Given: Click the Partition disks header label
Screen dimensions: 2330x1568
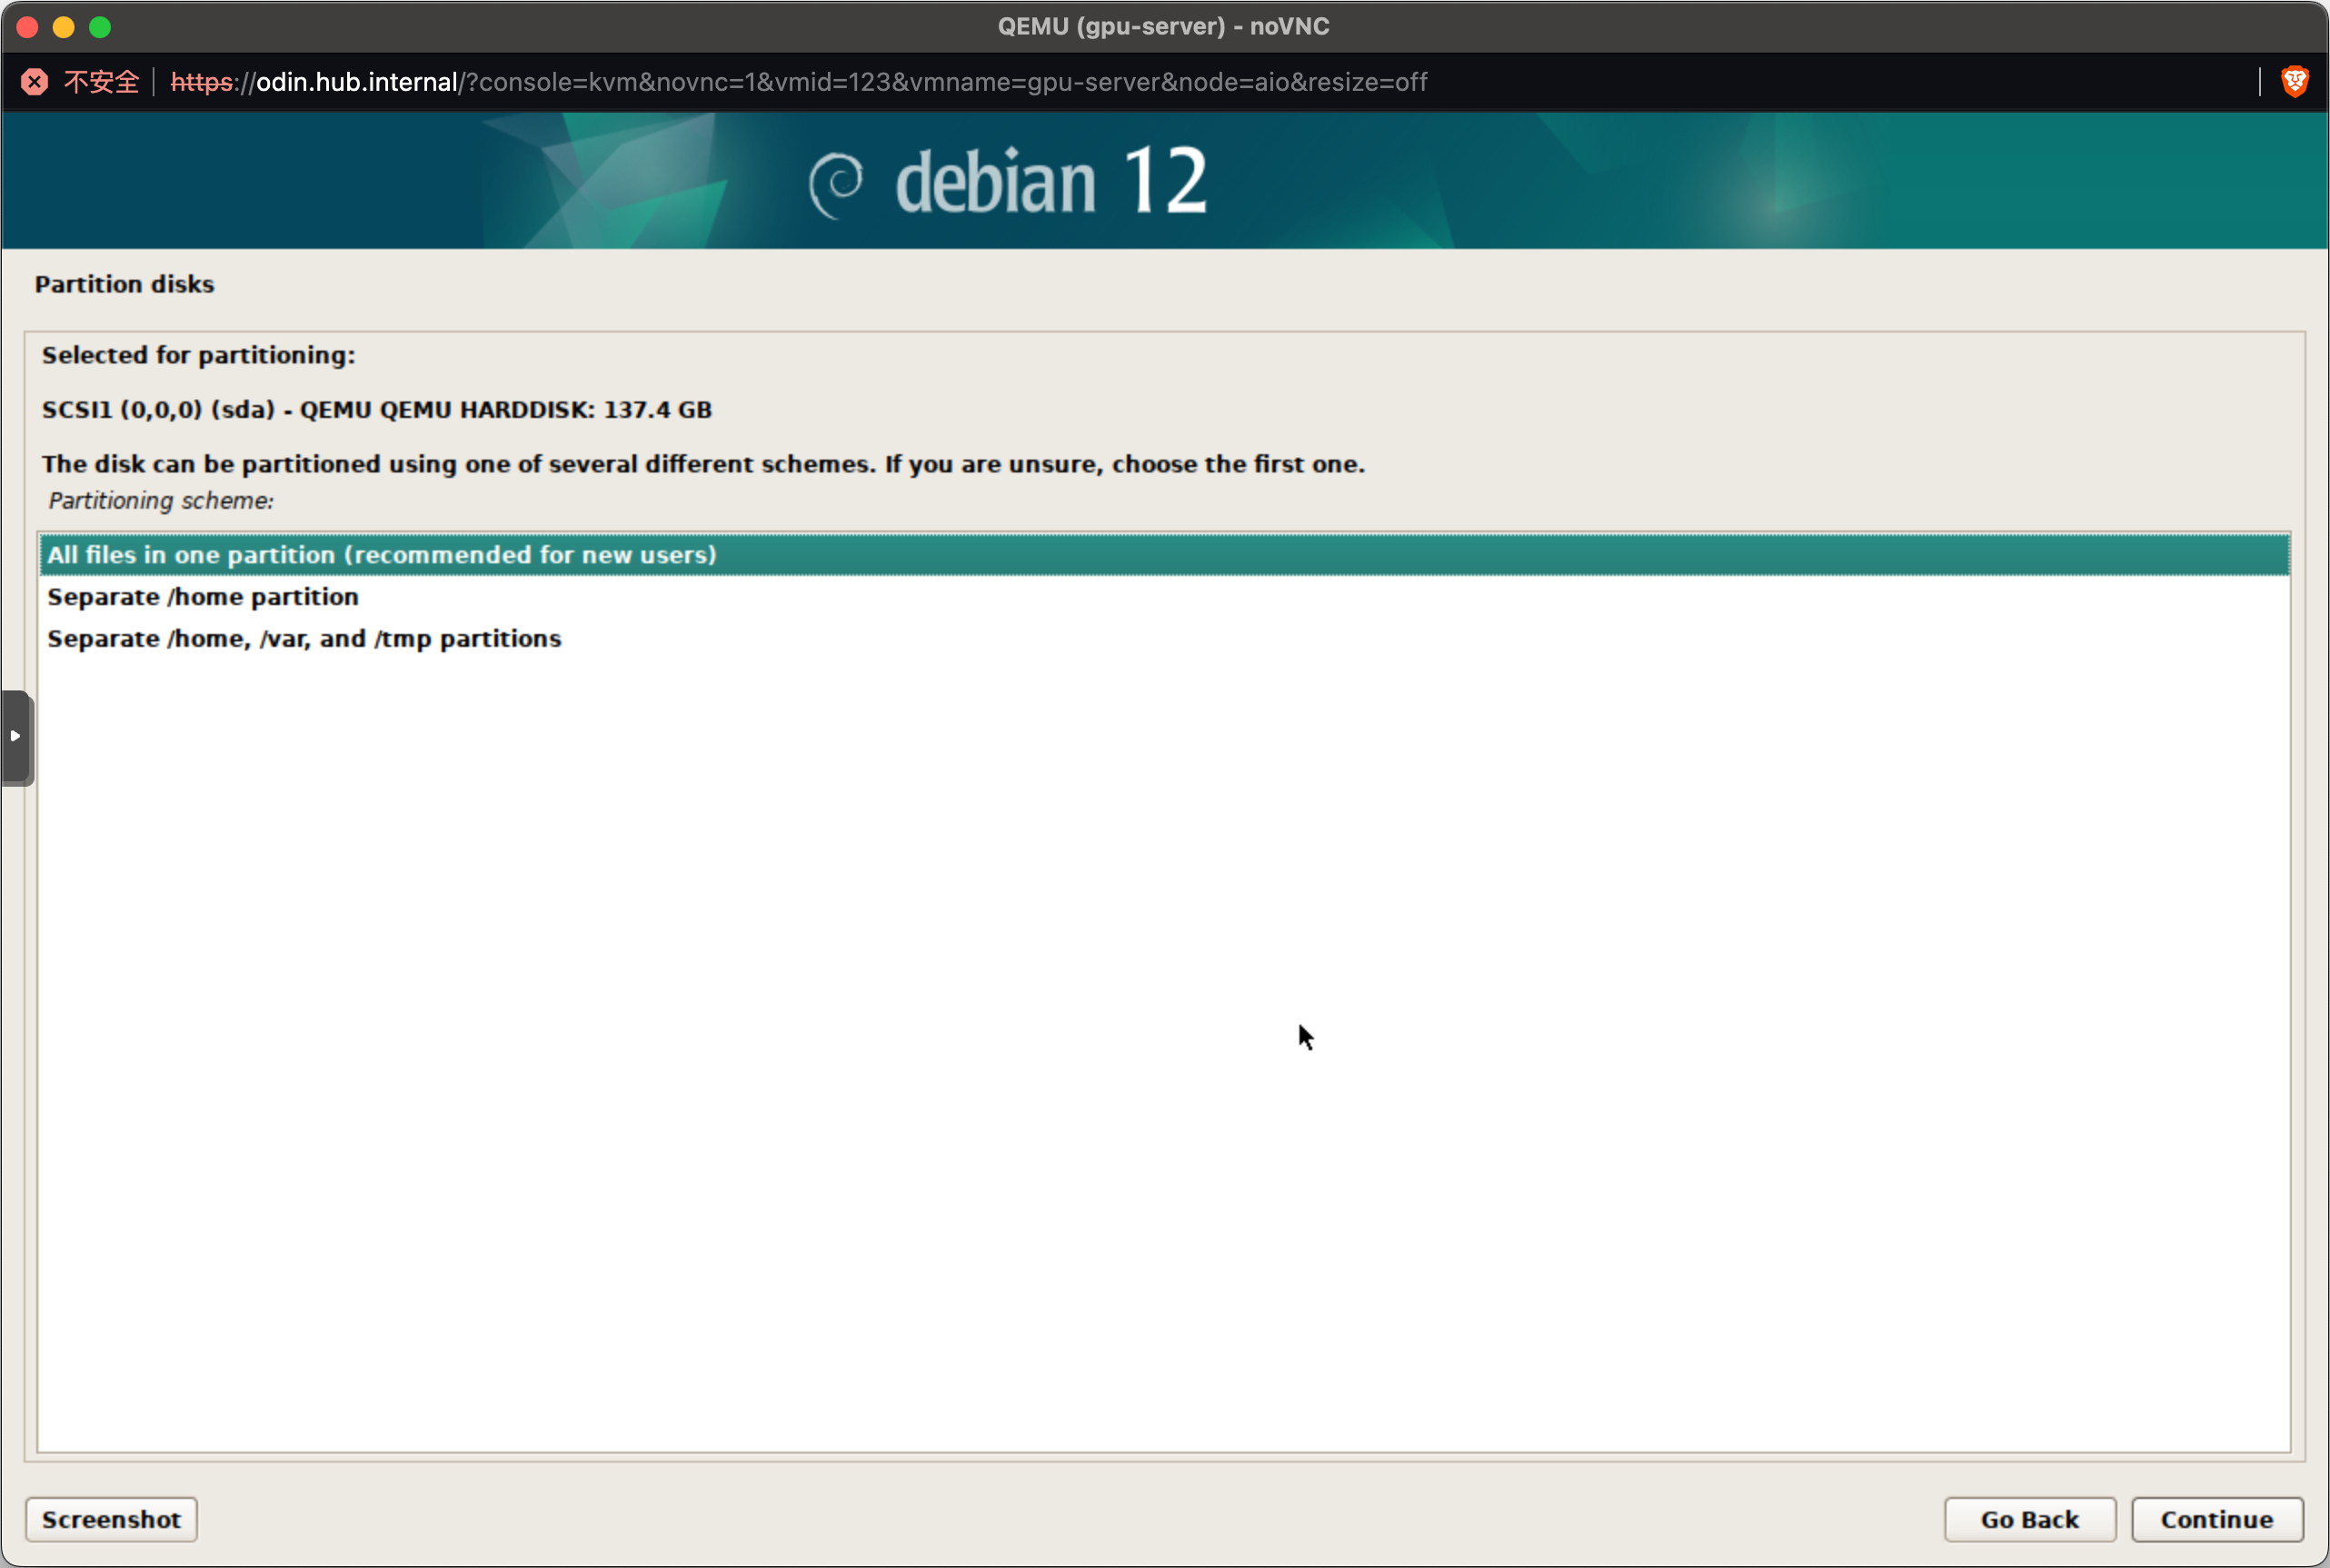Looking at the screenshot, I should click(126, 282).
